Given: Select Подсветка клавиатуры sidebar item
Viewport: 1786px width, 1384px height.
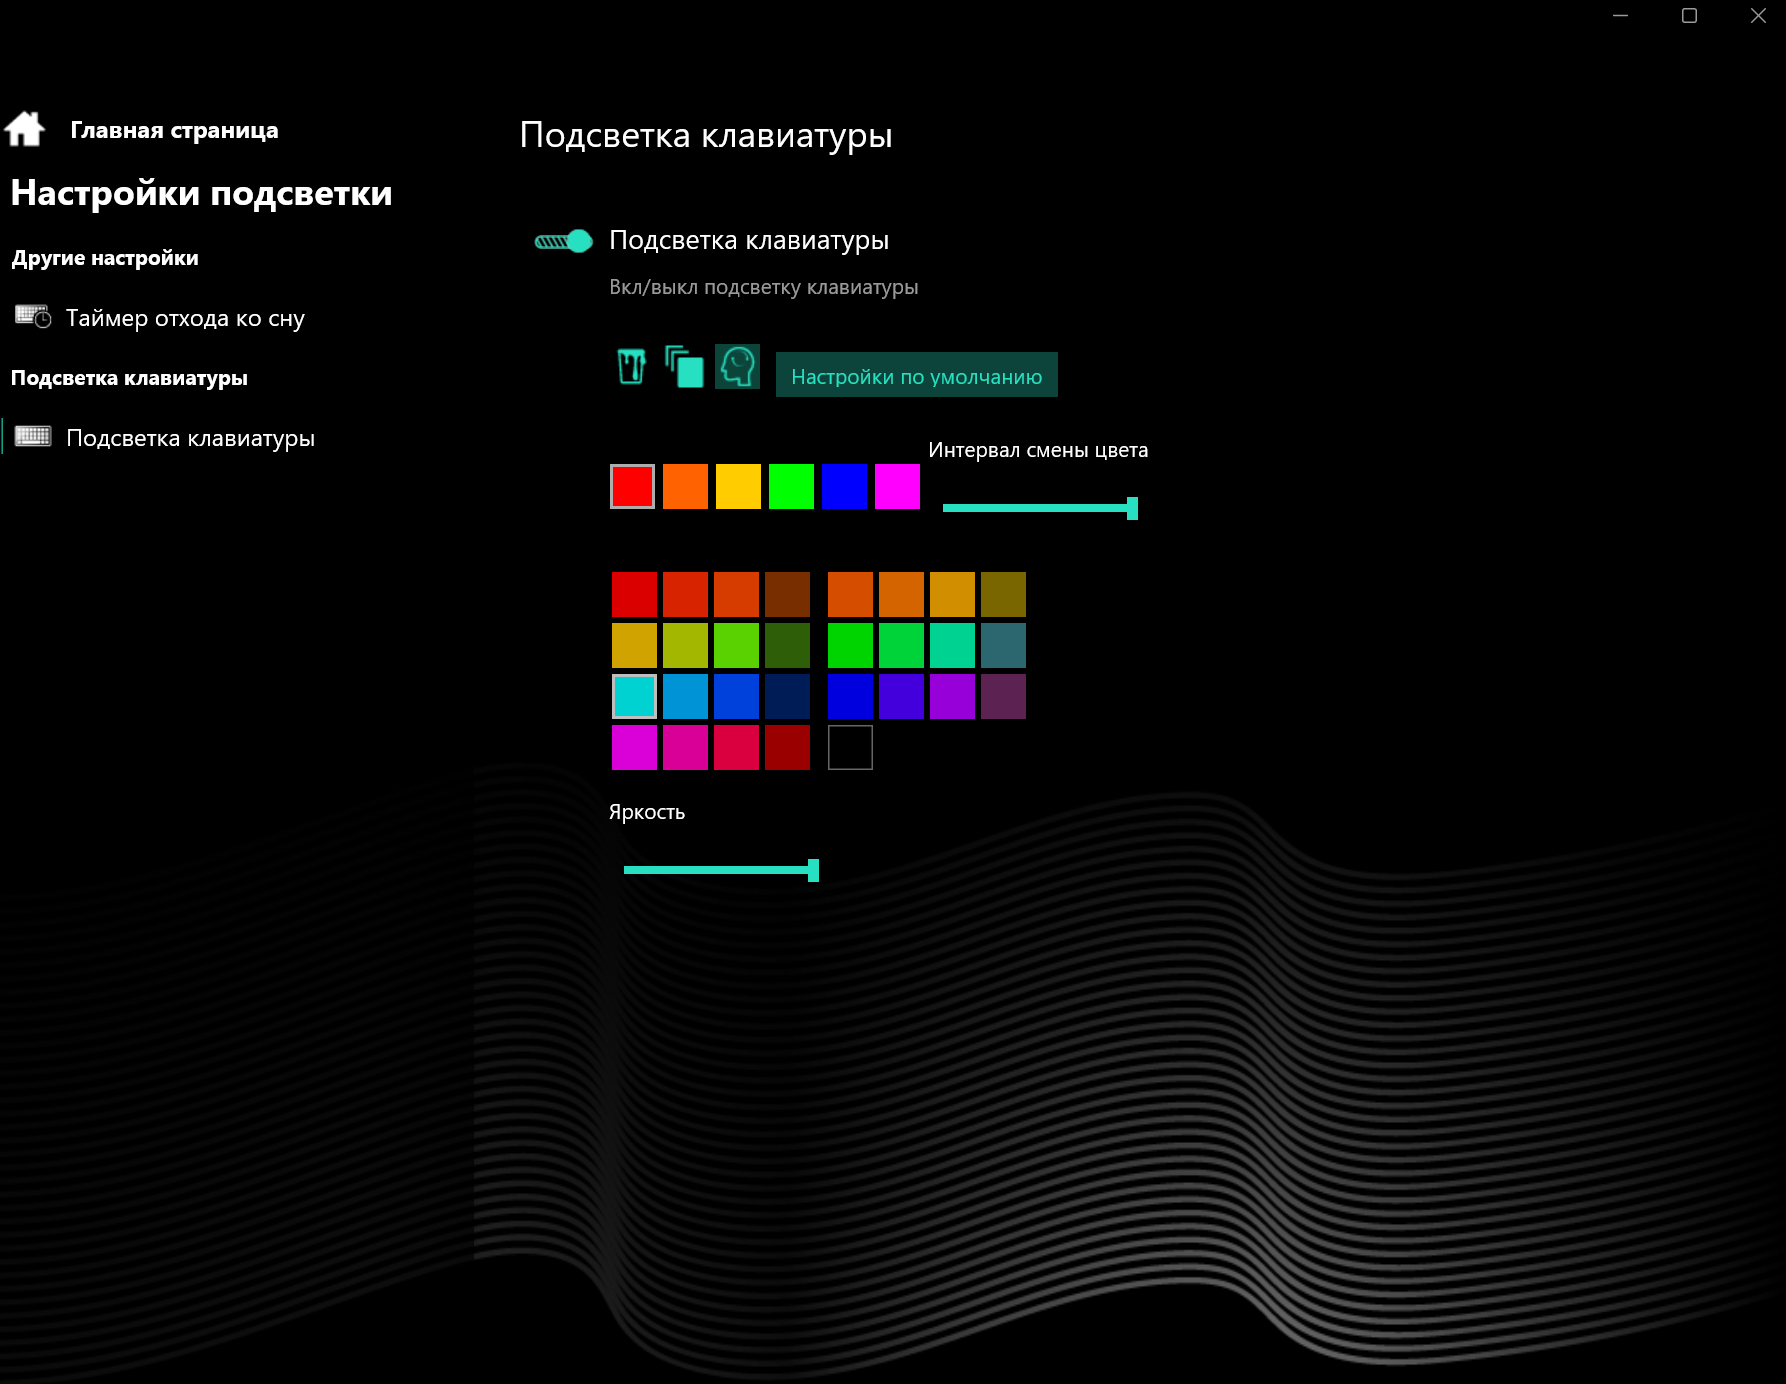Looking at the screenshot, I should (190, 438).
